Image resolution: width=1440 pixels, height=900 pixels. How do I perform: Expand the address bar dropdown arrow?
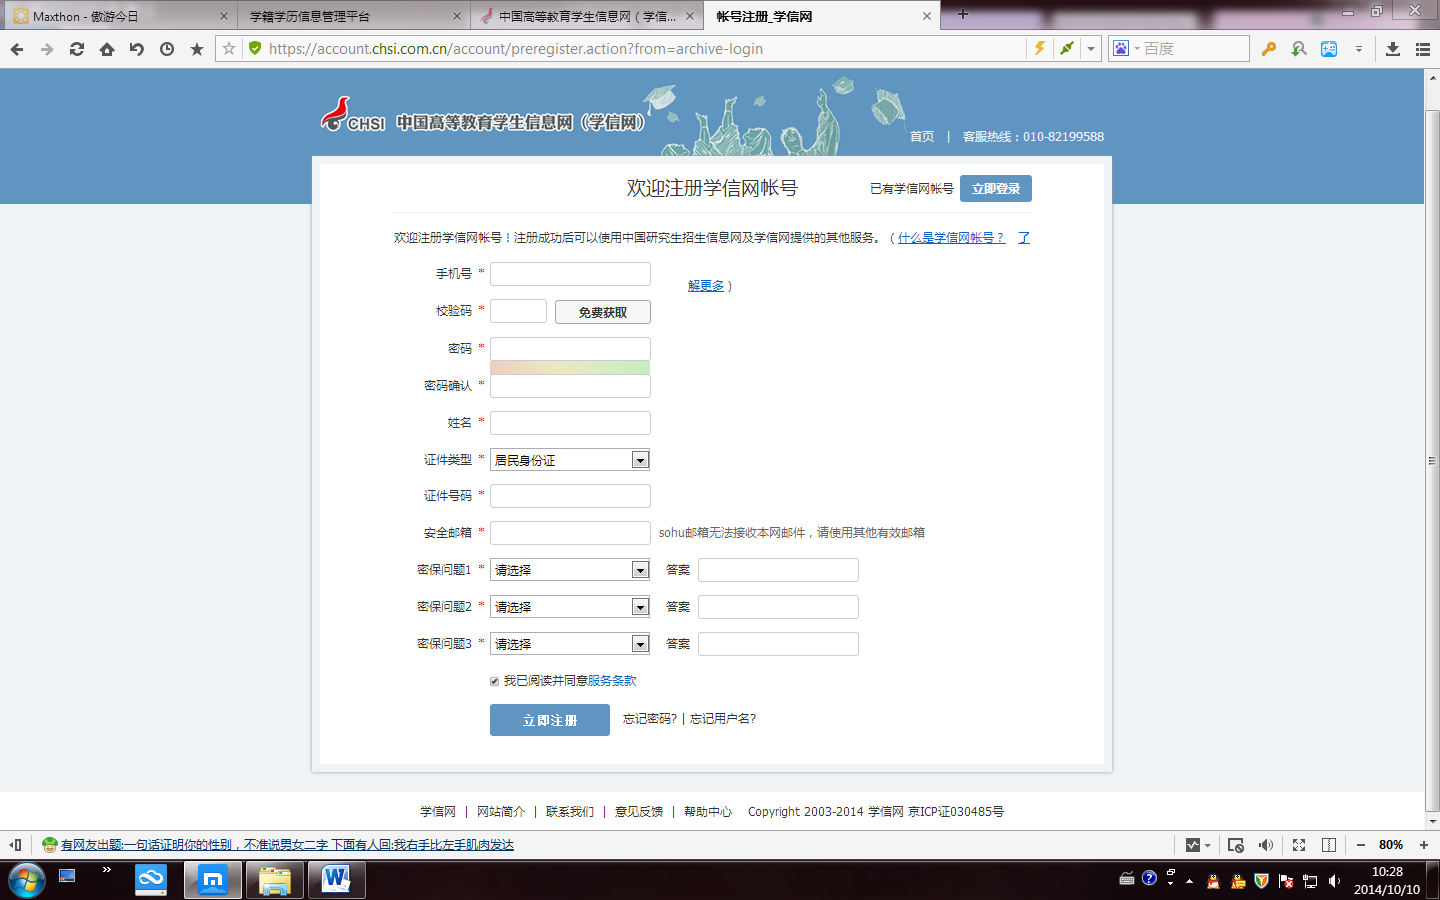coord(1091,48)
